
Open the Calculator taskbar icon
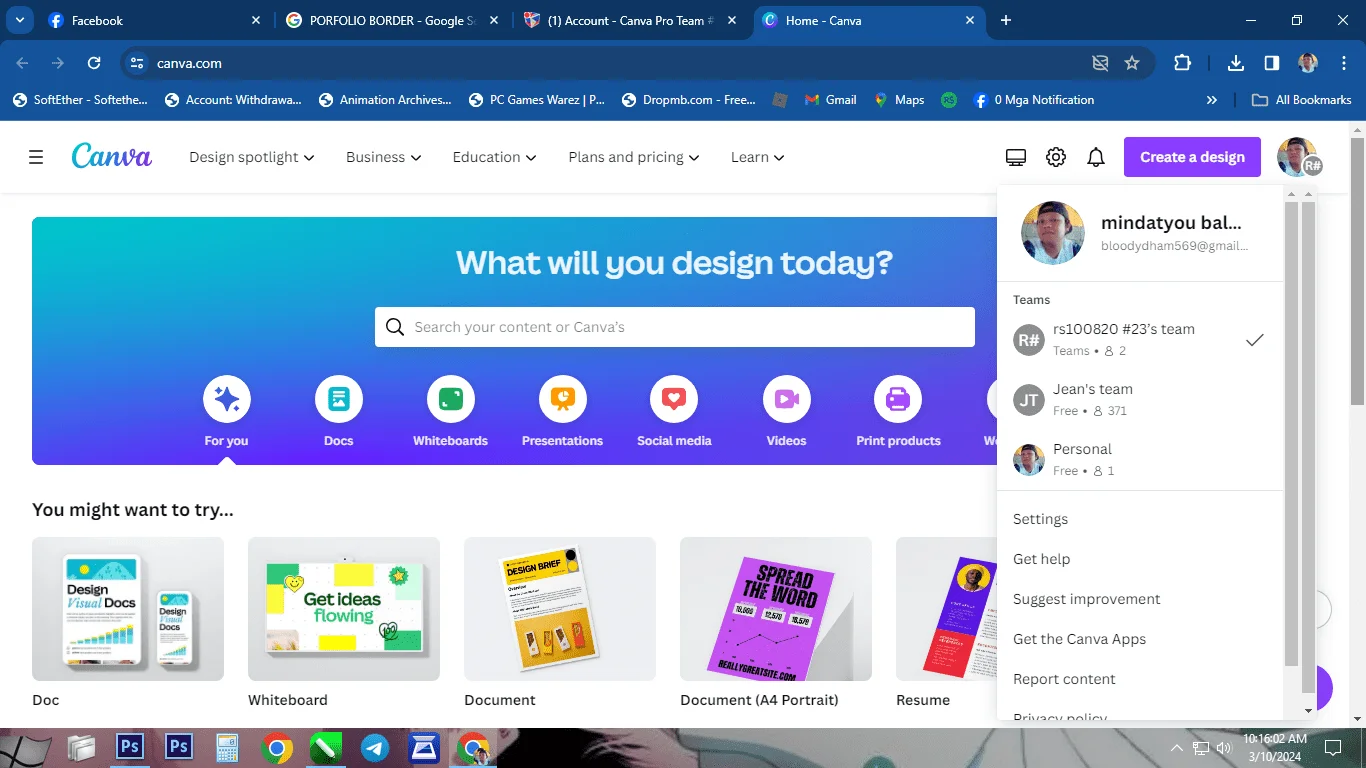click(228, 748)
